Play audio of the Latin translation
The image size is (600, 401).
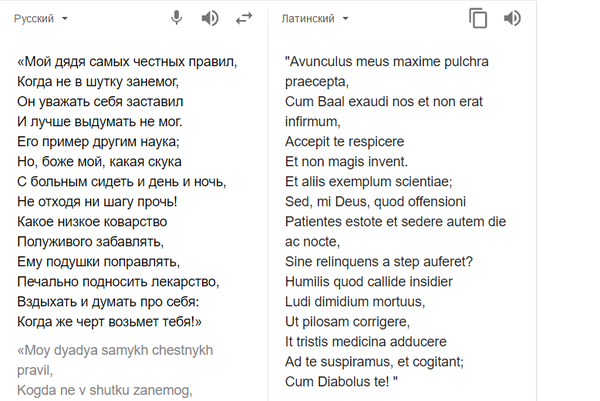[x=512, y=18]
